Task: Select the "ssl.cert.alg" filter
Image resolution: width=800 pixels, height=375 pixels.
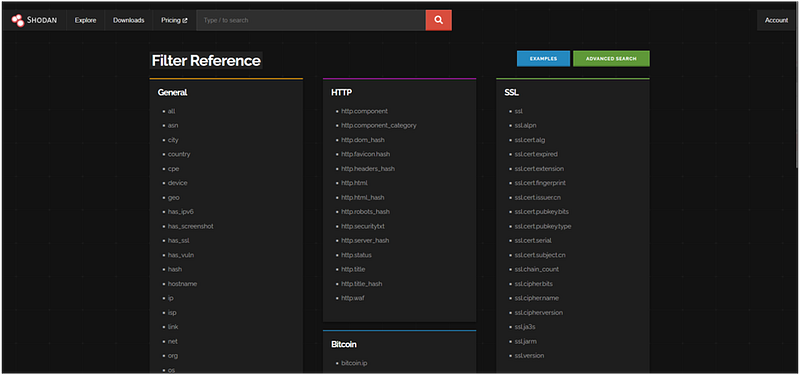Action: tap(530, 140)
